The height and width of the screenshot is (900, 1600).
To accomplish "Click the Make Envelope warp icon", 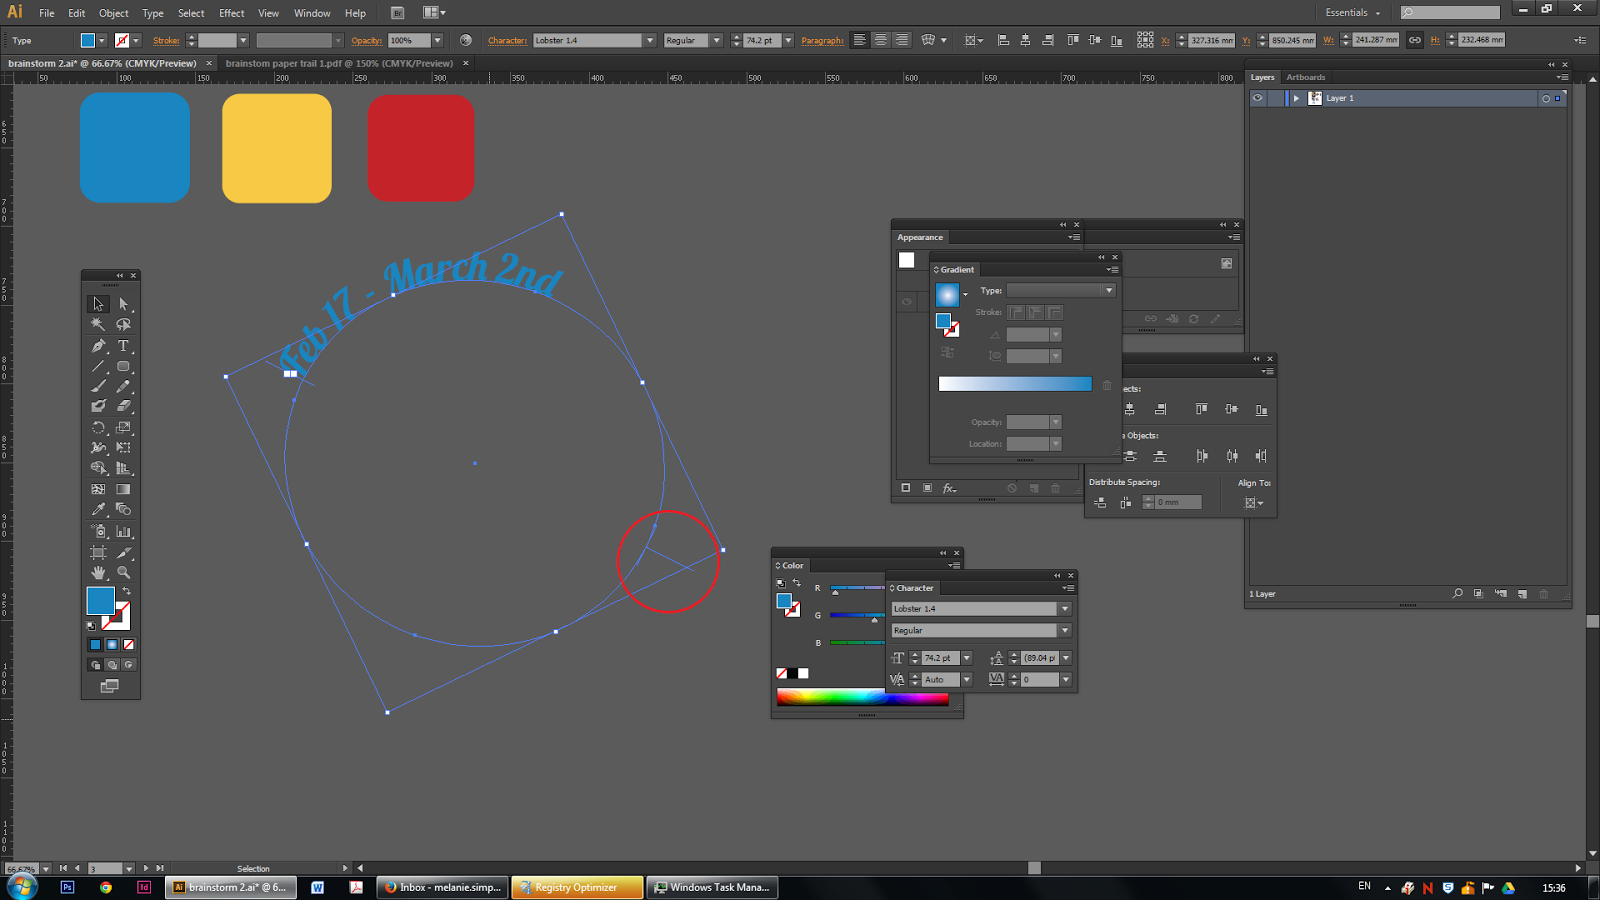I will tap(929, 40).
